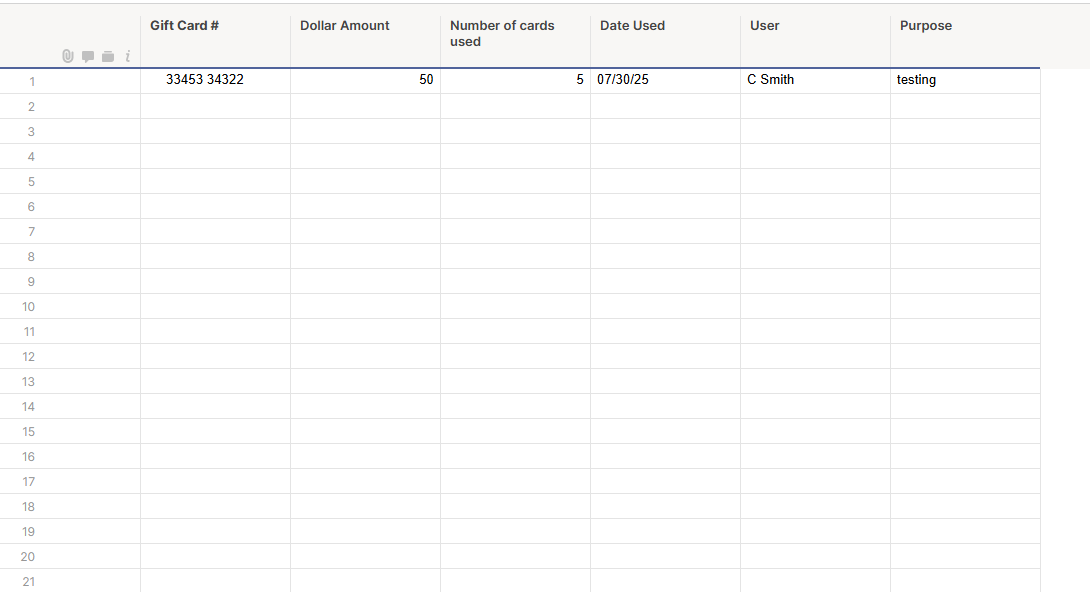Select row number 17
Screen dimensions: 1090x592
coord(29,482)
